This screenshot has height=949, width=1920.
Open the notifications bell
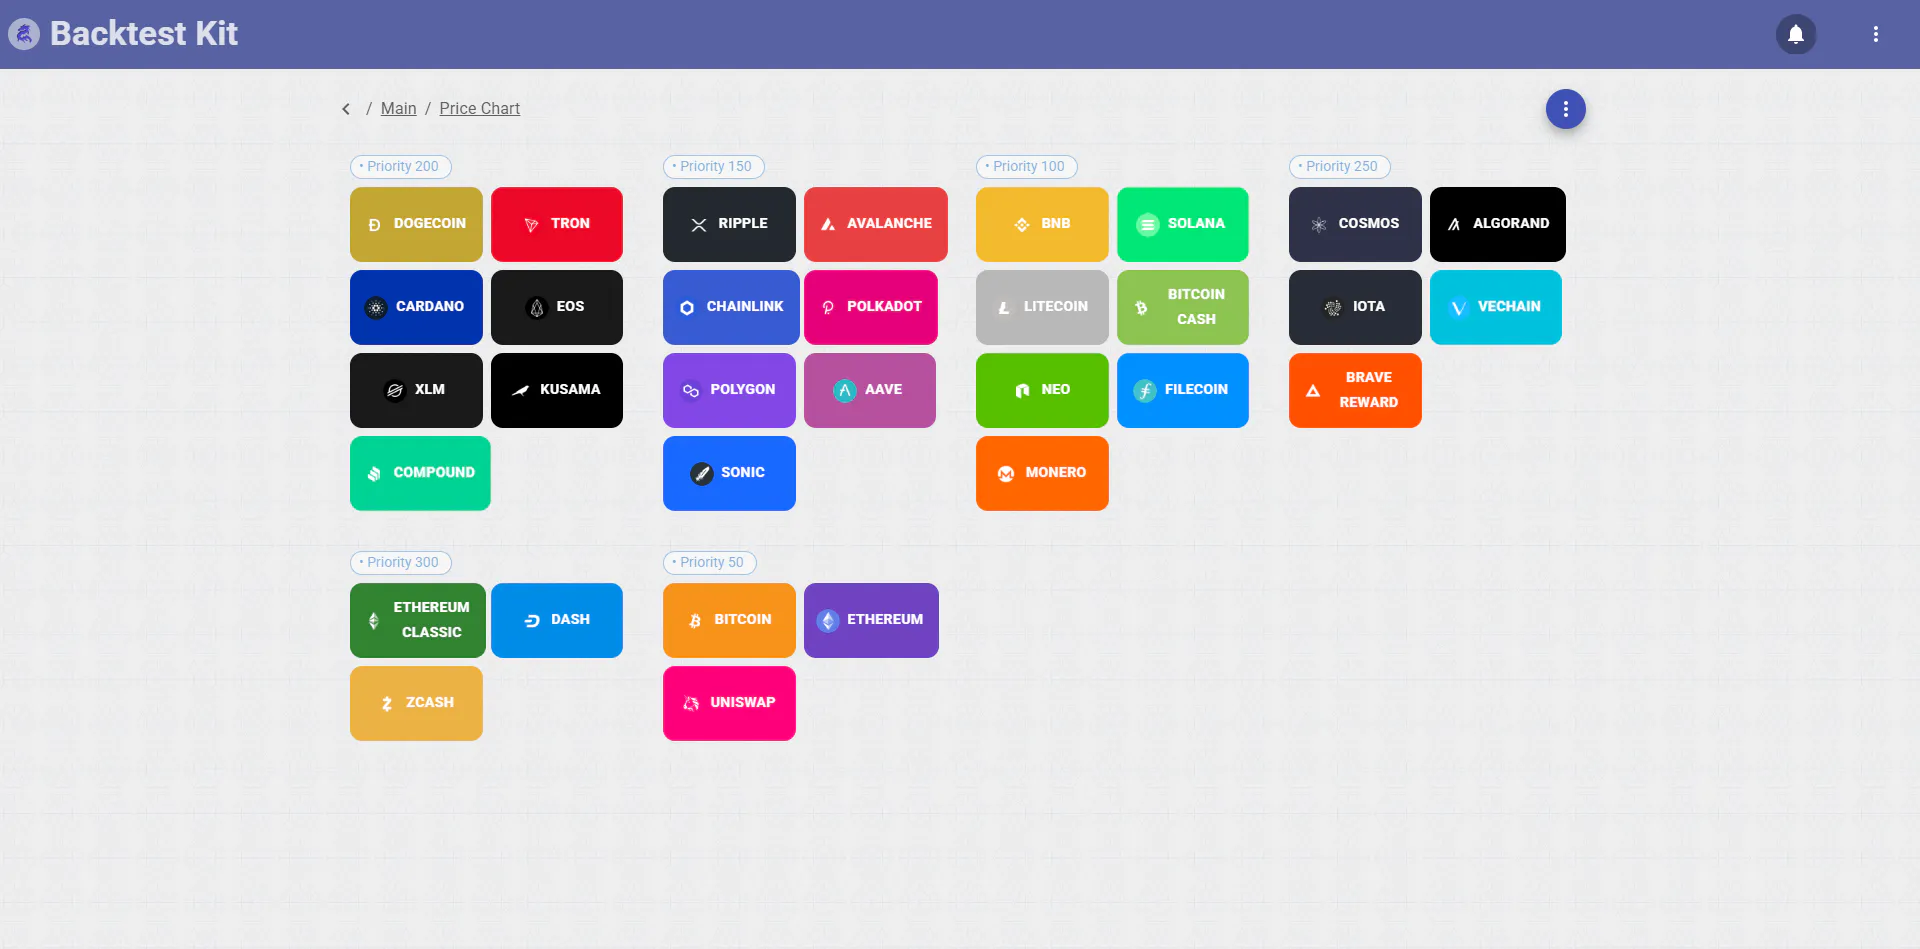pos(1796,34)
